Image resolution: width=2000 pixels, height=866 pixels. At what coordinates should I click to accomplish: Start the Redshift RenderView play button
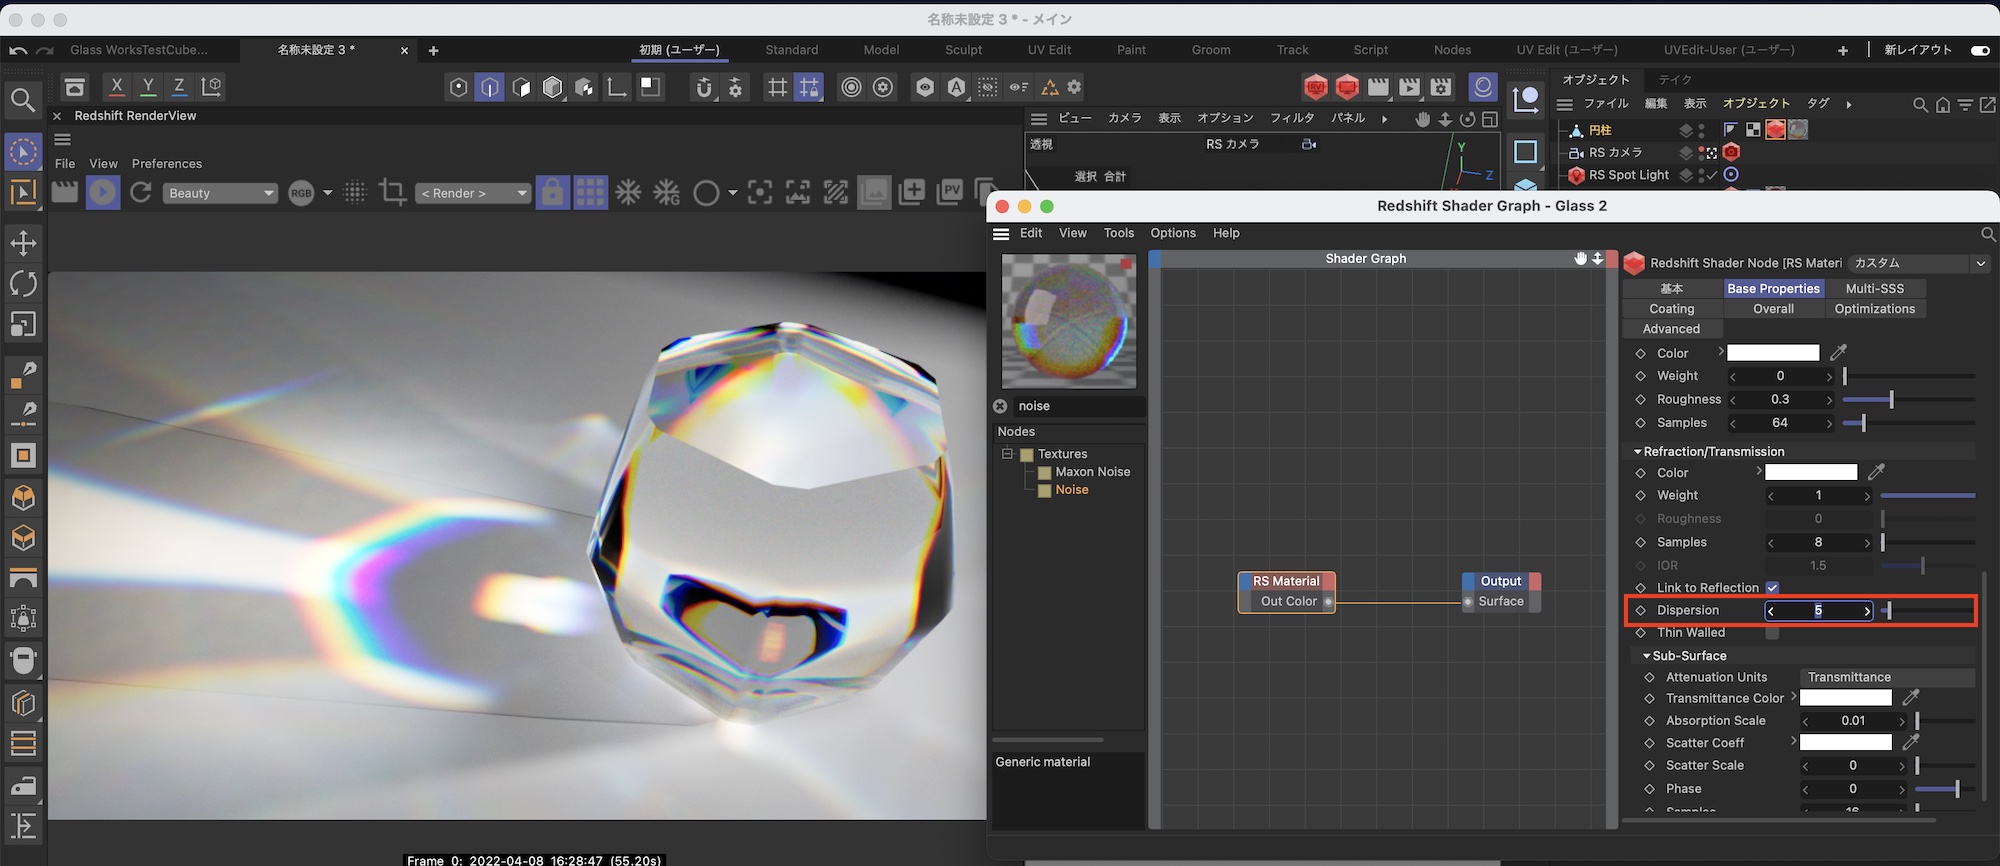102,192
